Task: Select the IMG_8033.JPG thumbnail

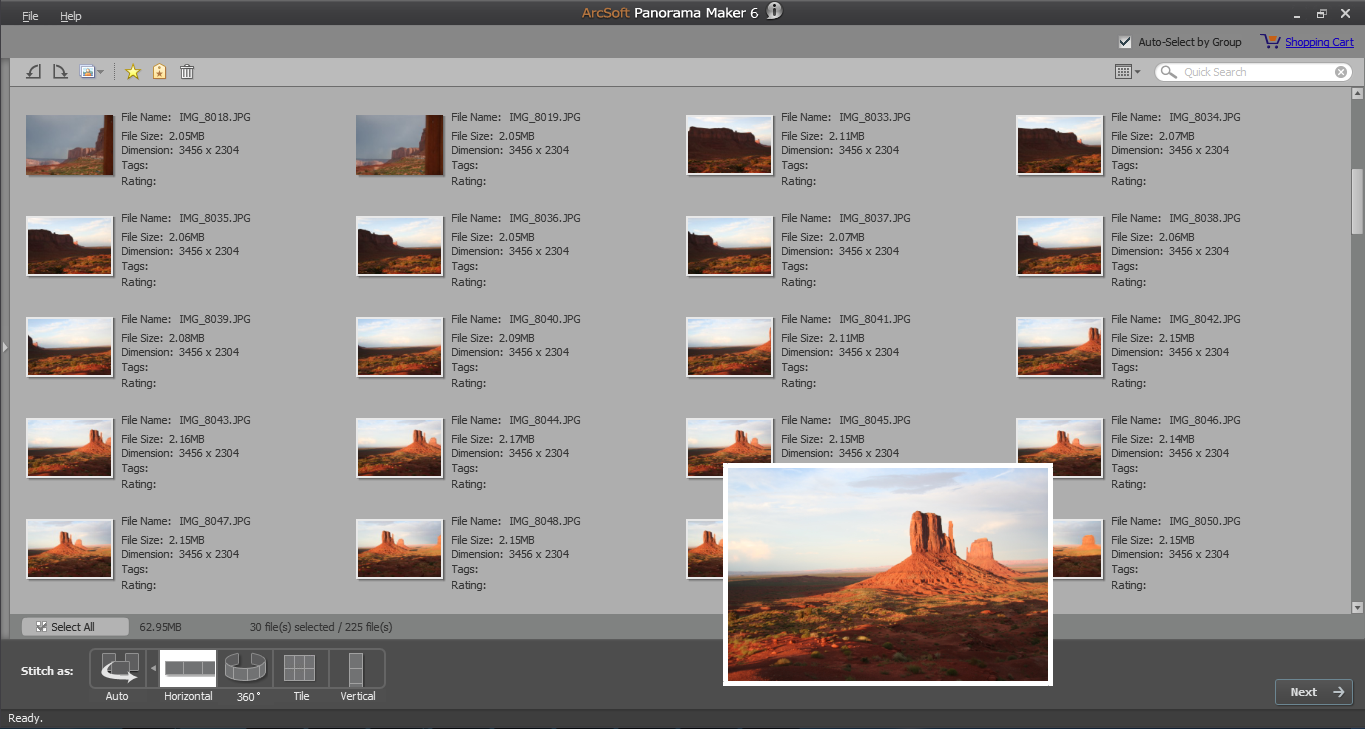Action: pyautogui.click(x=730, y=145)
